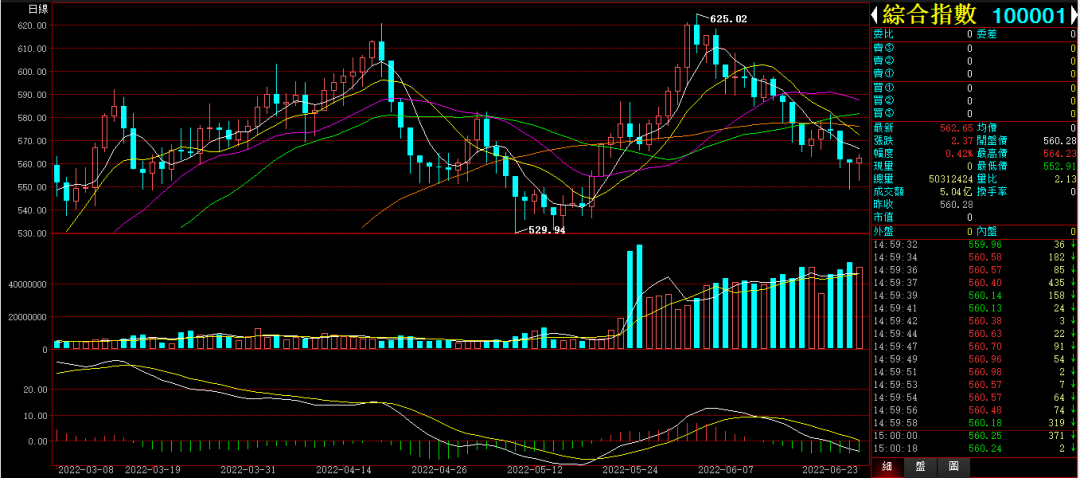
Task: Select the 14:59:49 trade row
Action: (975, 359)
